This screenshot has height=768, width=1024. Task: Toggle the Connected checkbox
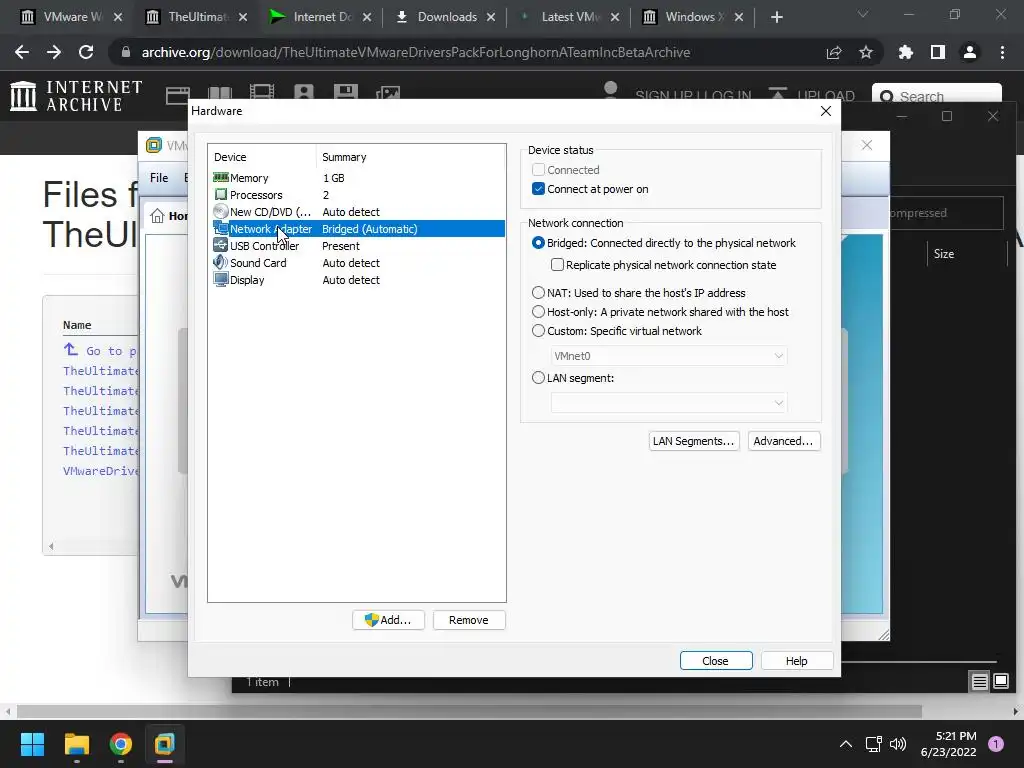pyautogui.click(x=538, y=170)
